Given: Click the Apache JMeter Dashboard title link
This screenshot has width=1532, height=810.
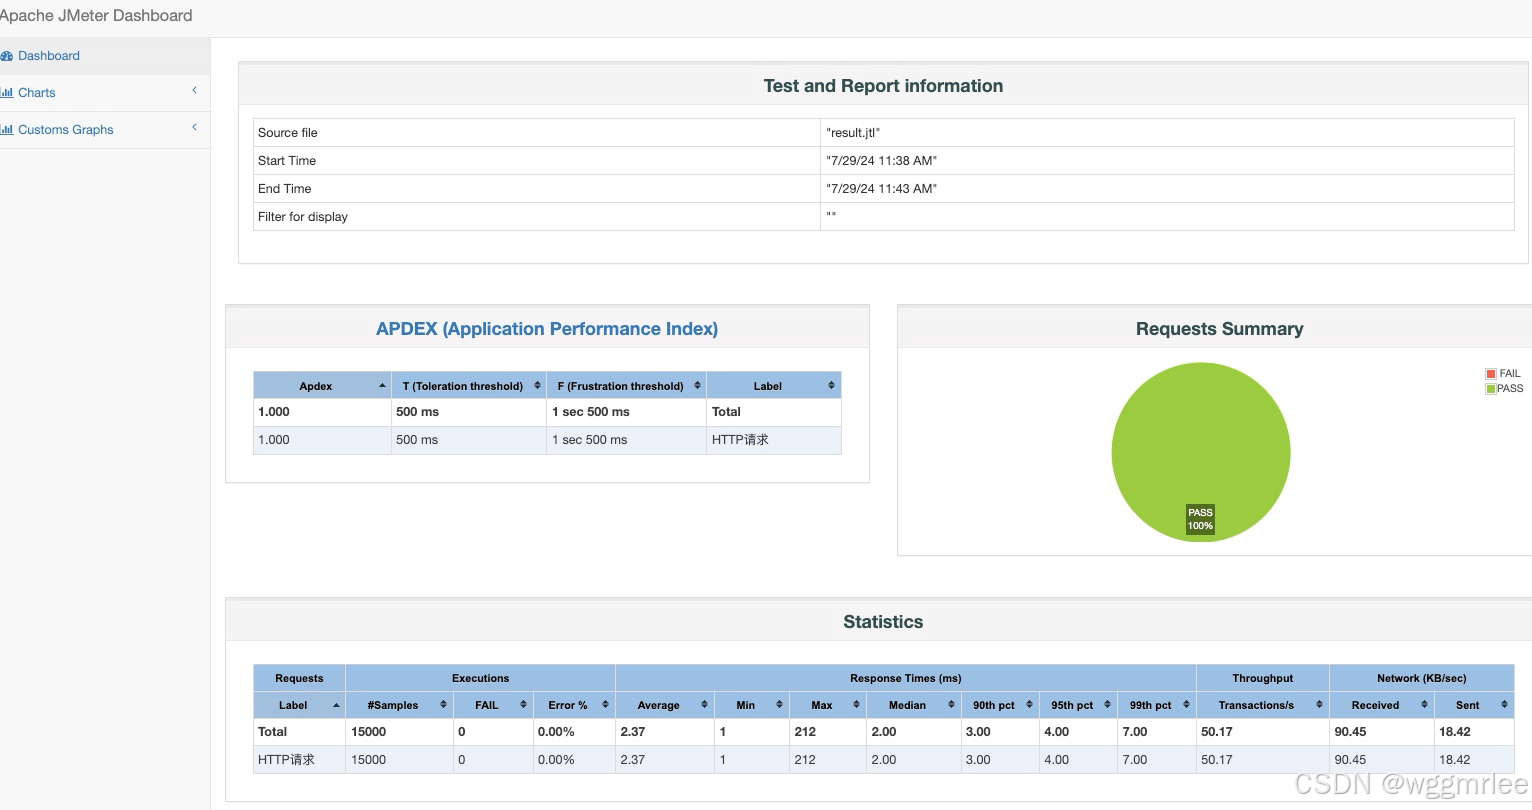Looking at the screenshot, I should pyautogui.click(x=96, y=16).
